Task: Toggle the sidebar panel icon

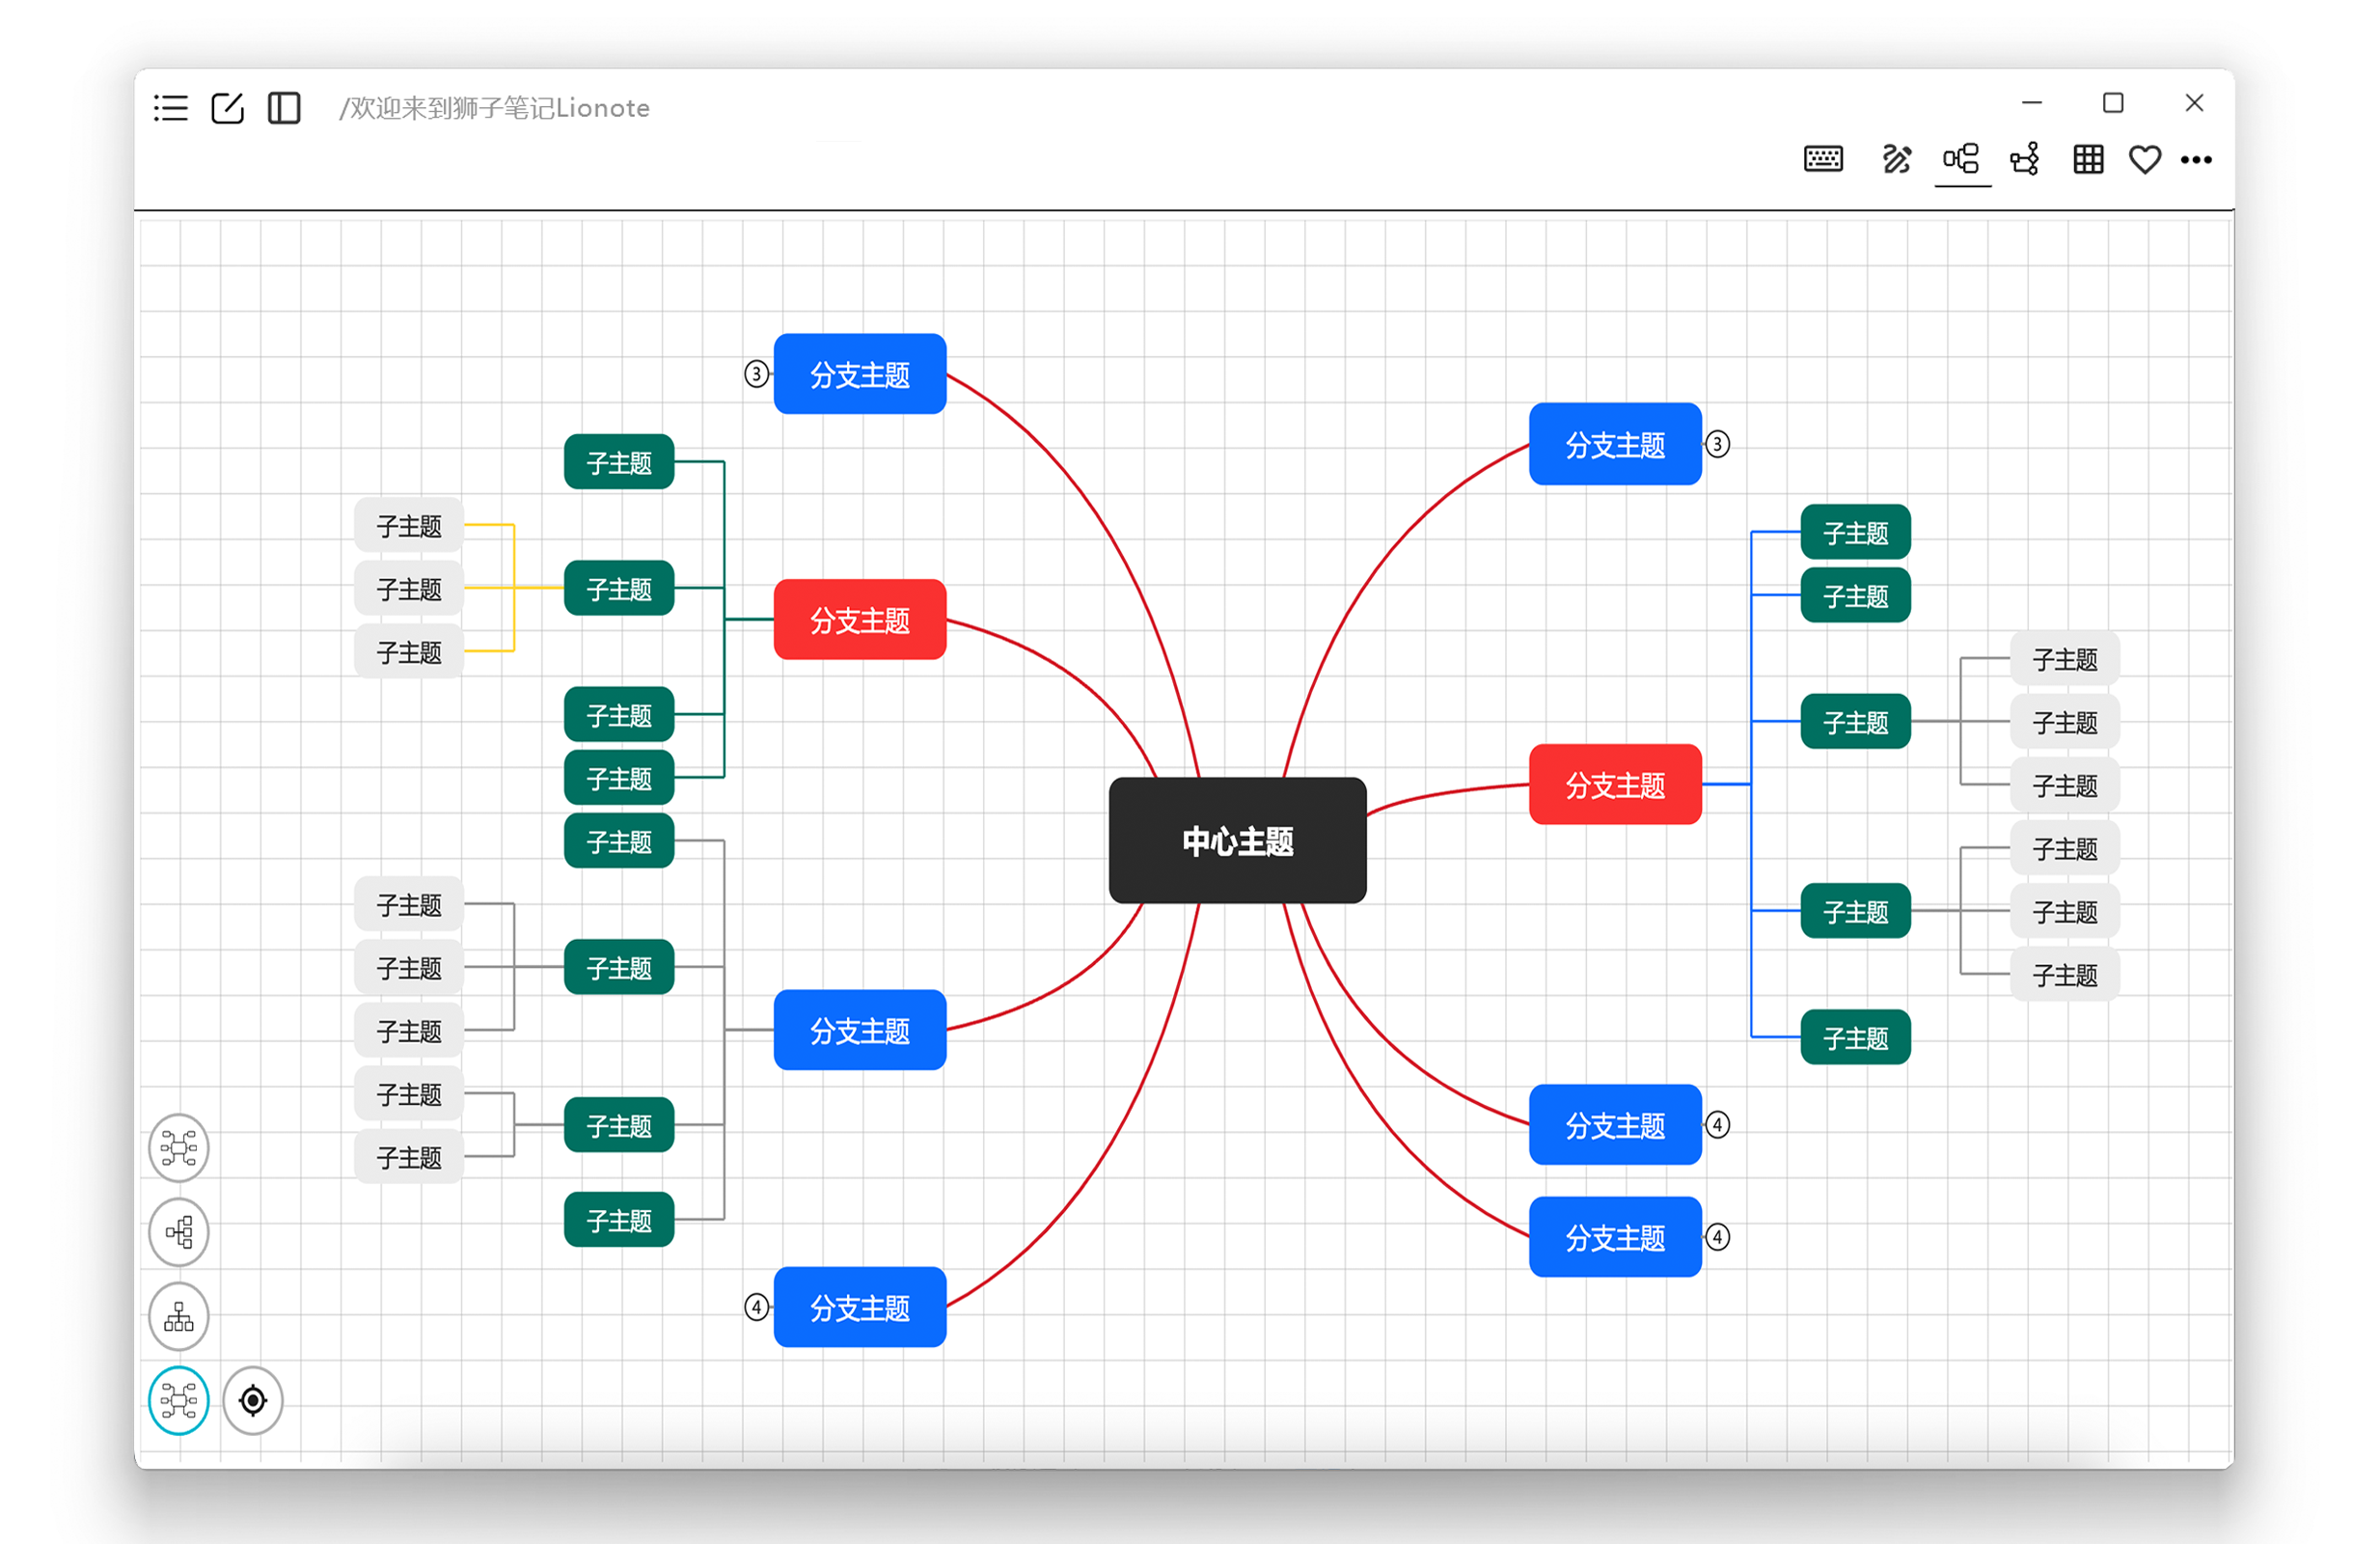Action: pos(284,108)
